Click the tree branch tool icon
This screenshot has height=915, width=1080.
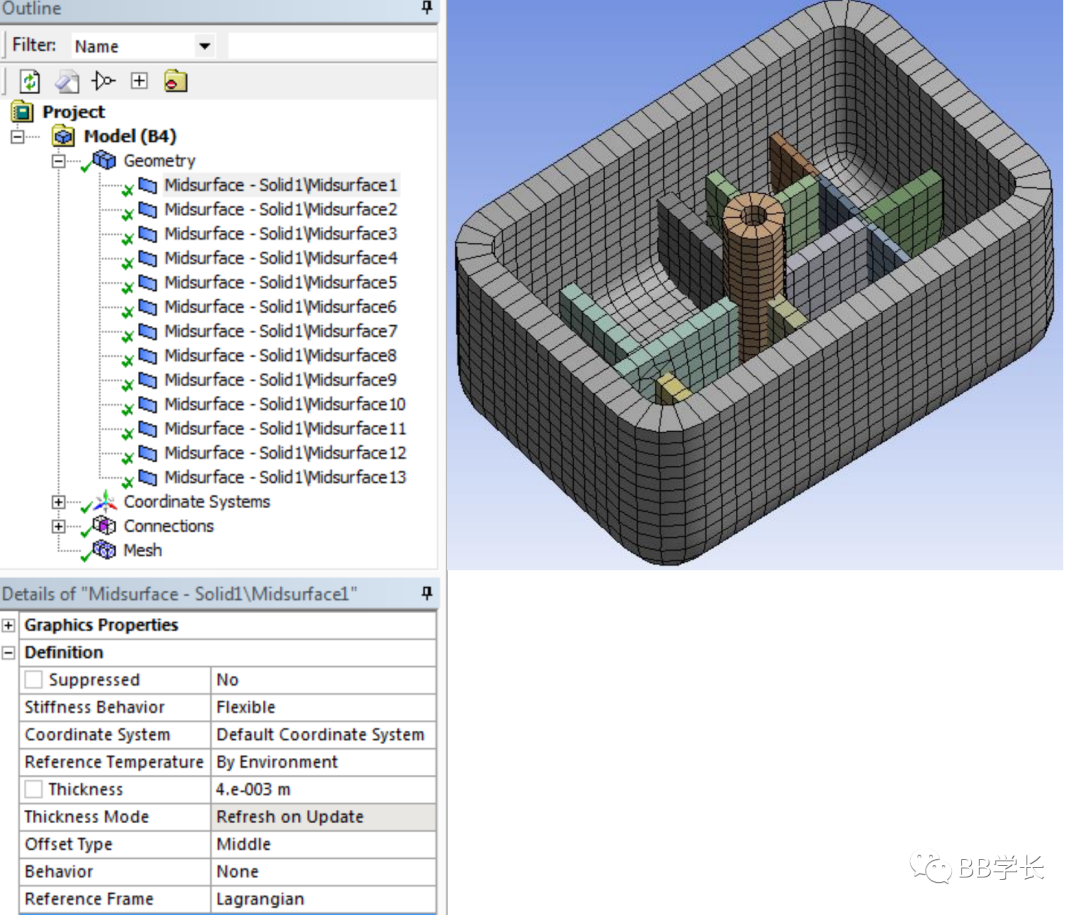click(x=103, y=81)
